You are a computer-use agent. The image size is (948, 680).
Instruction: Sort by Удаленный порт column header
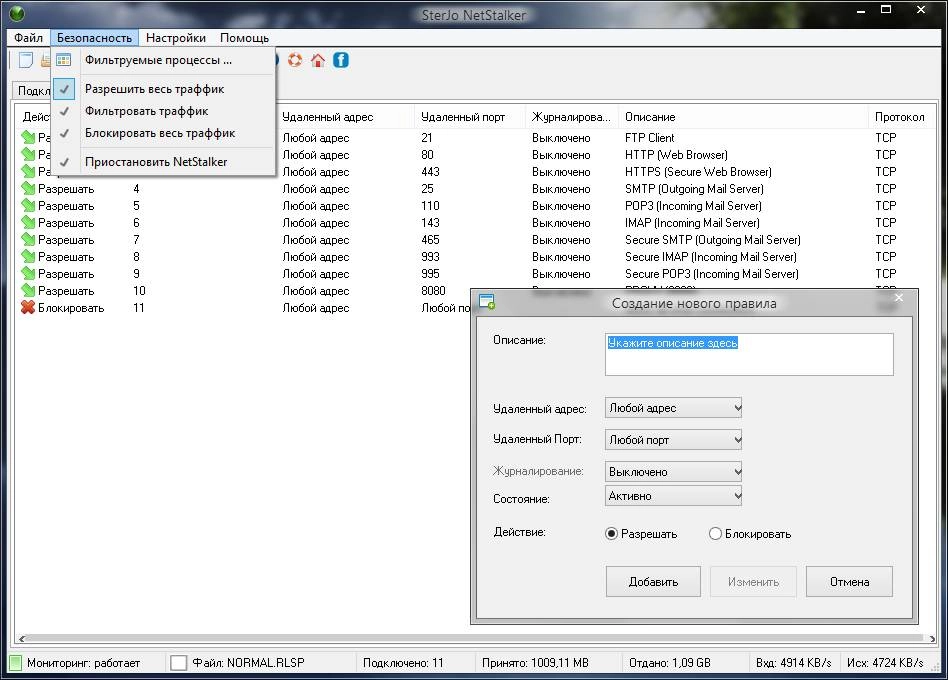pyautogui.click(x=470, y=117)
